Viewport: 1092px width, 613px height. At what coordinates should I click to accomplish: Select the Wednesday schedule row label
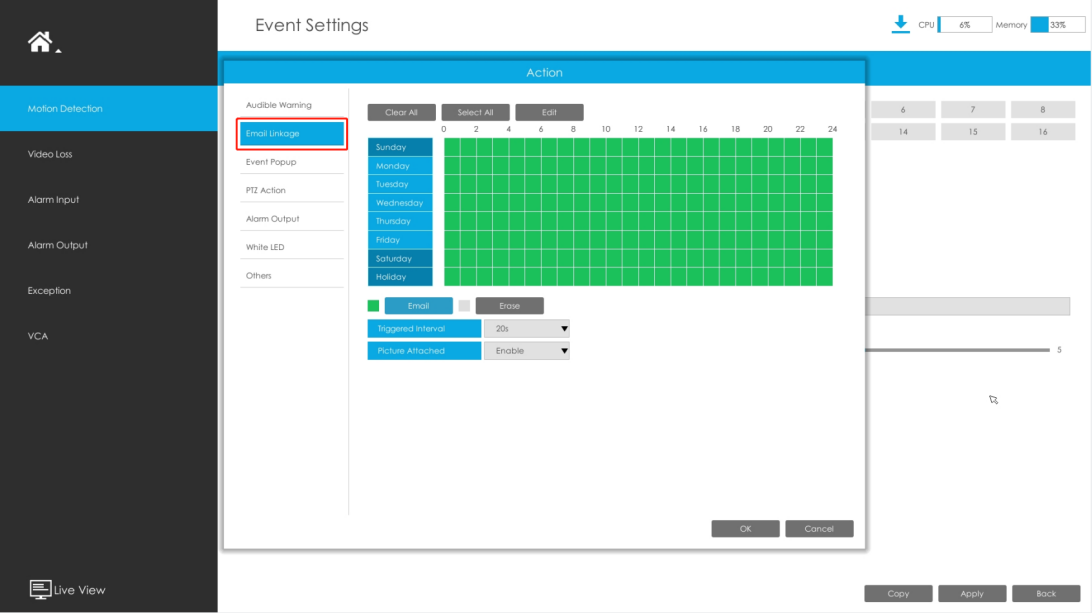point(400,203)
